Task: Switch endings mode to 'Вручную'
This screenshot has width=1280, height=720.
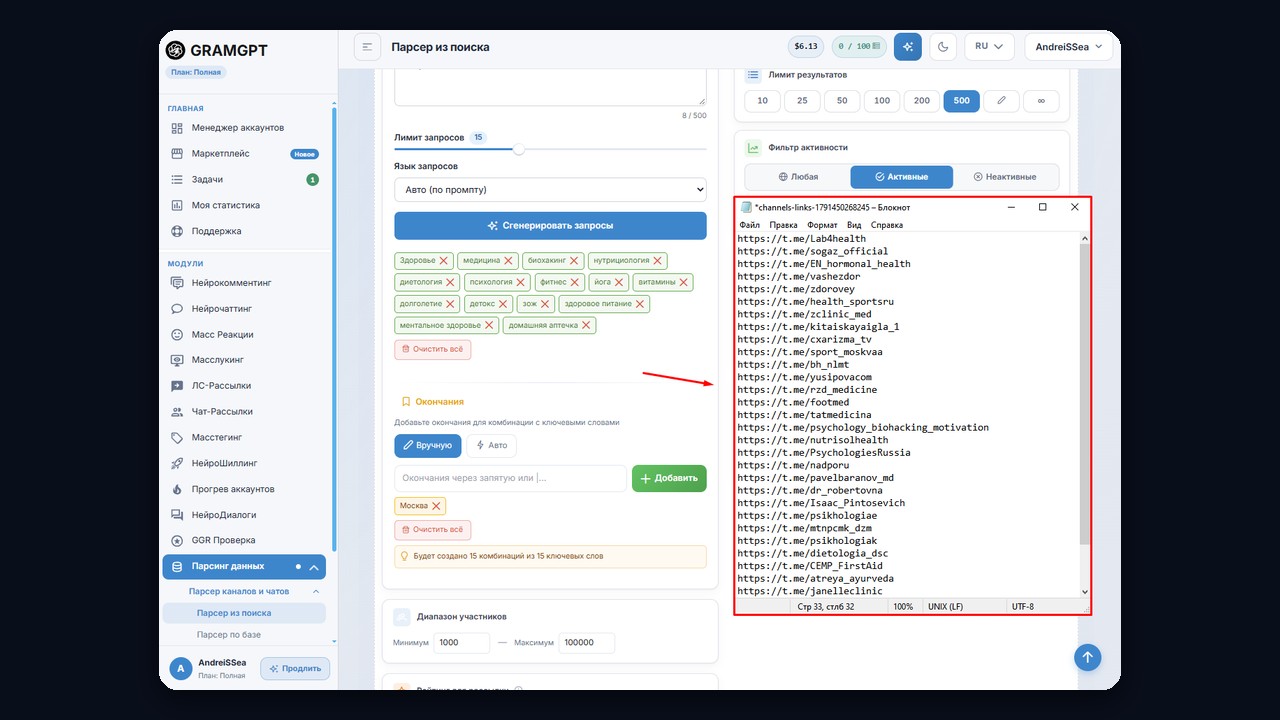Action: [x=427, y=445]
